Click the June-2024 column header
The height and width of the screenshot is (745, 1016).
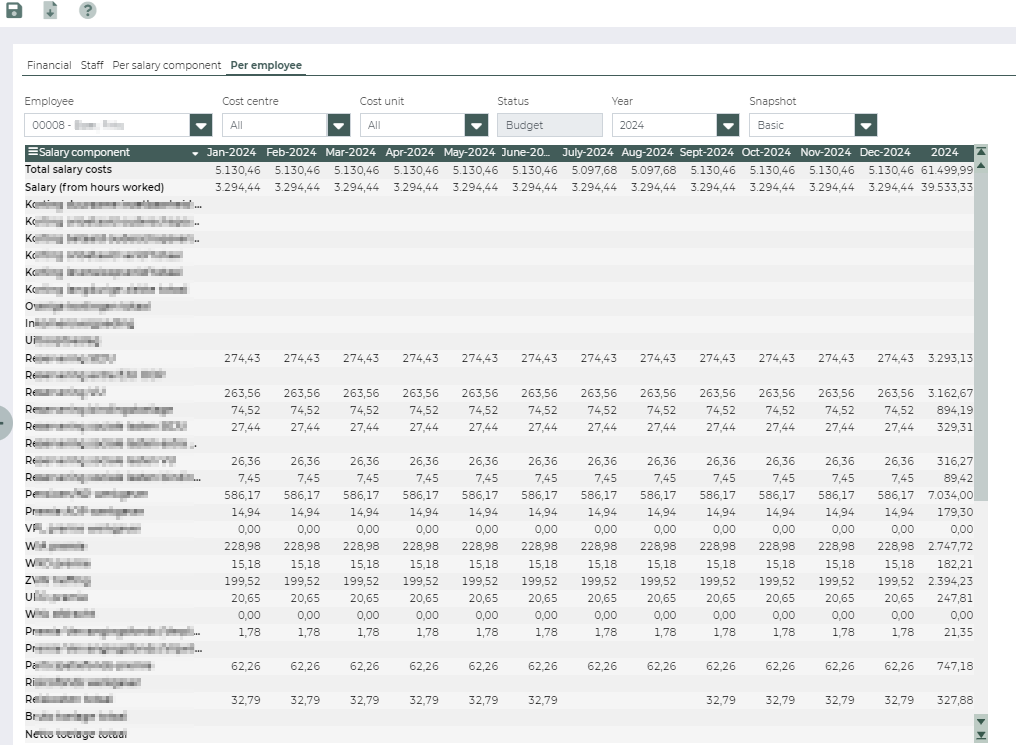[525, 152]
